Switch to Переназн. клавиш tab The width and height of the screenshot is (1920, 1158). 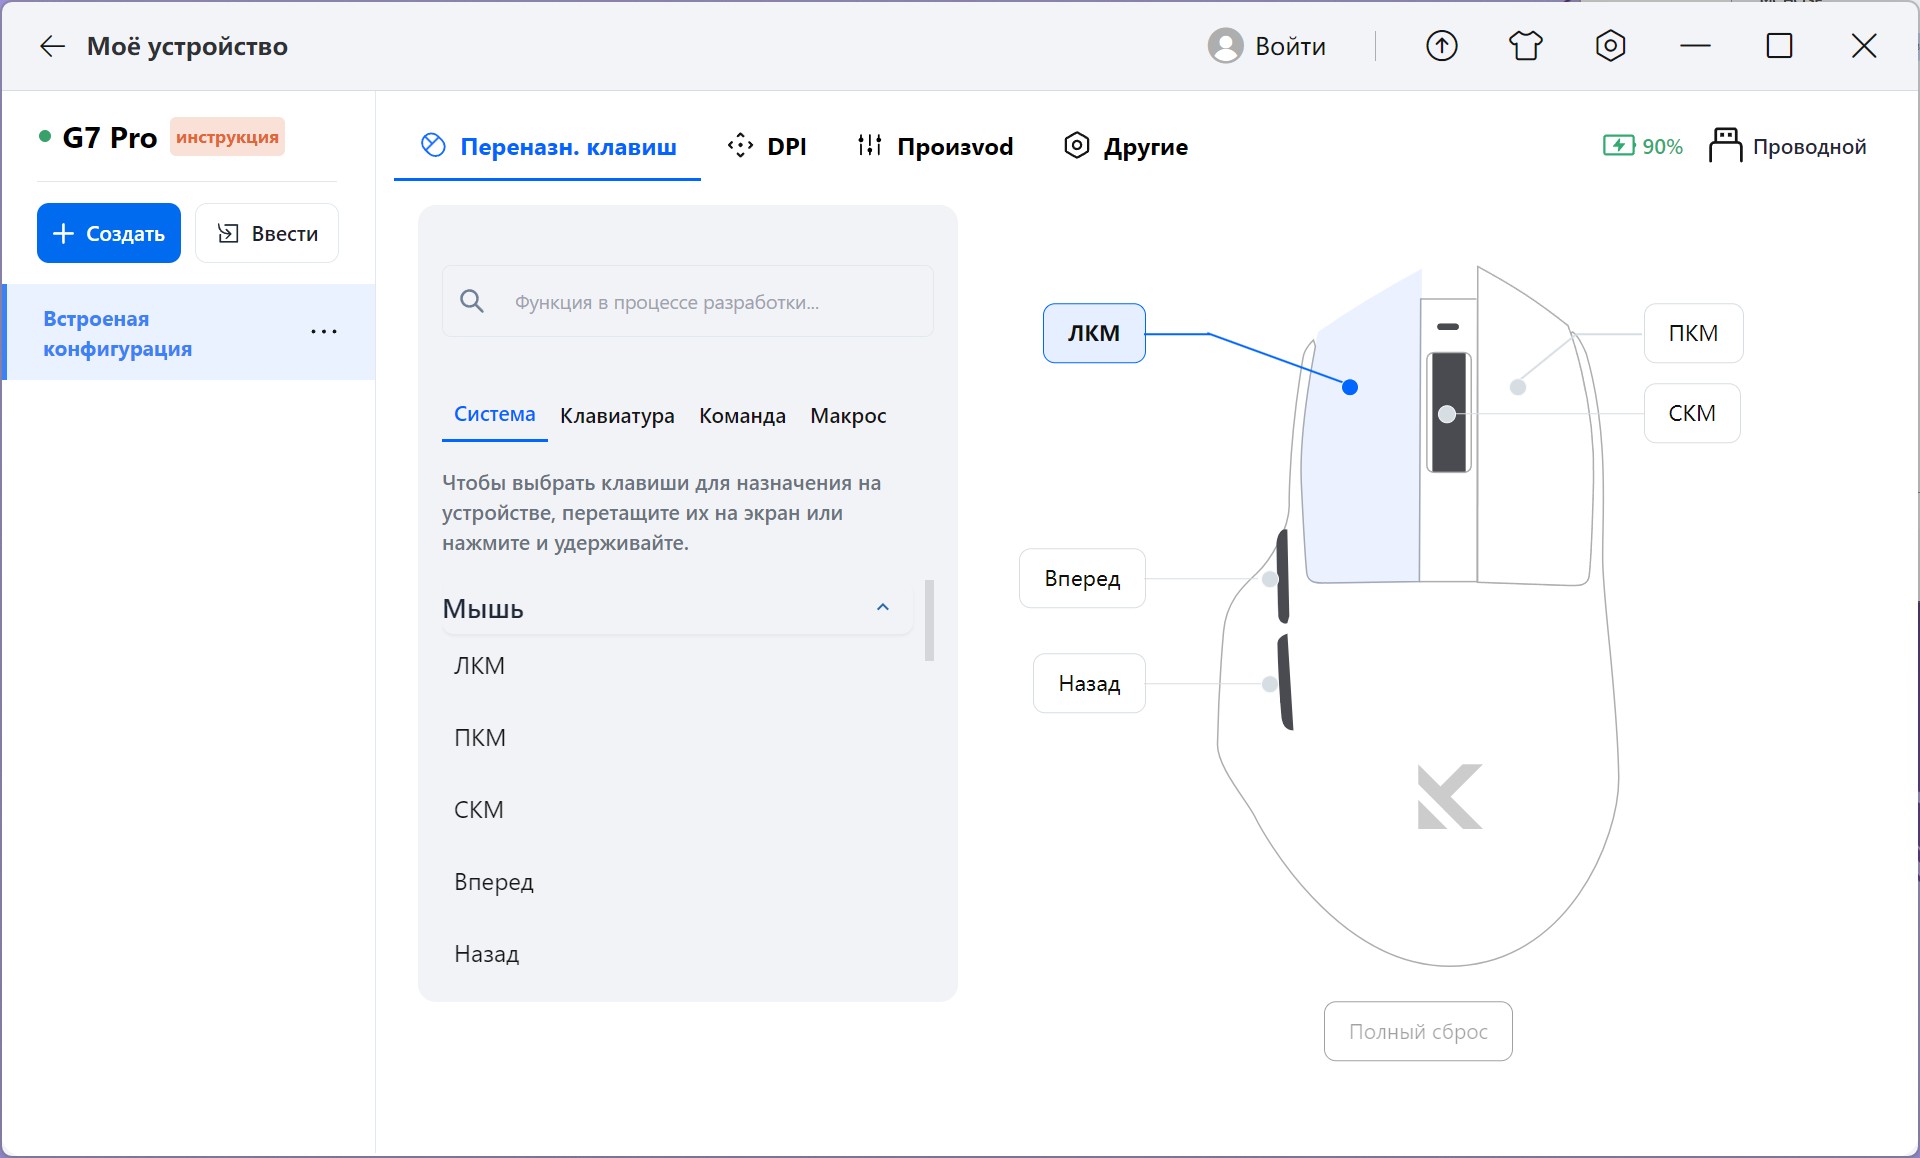pyautogui.click(x=548, y=147)
